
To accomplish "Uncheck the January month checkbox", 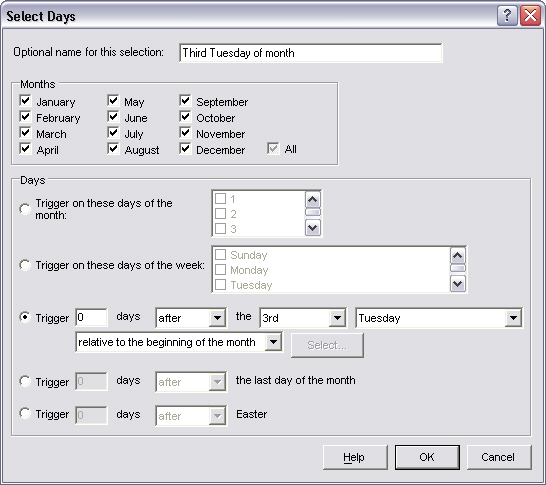I will (x=25, y=101).
